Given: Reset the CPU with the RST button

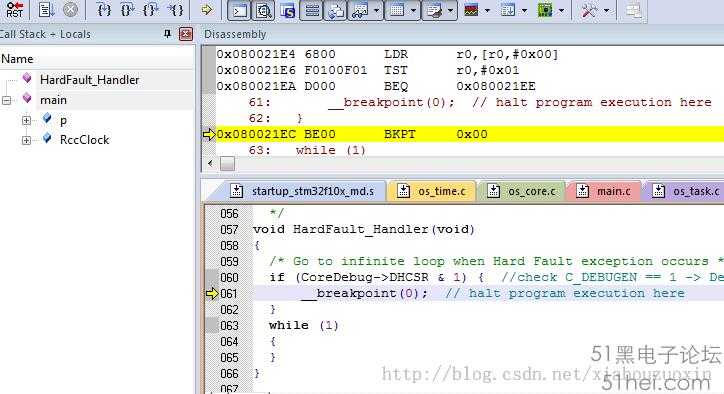Looking at the screenshot, I should pyautogui.click(x=15, y=9).
